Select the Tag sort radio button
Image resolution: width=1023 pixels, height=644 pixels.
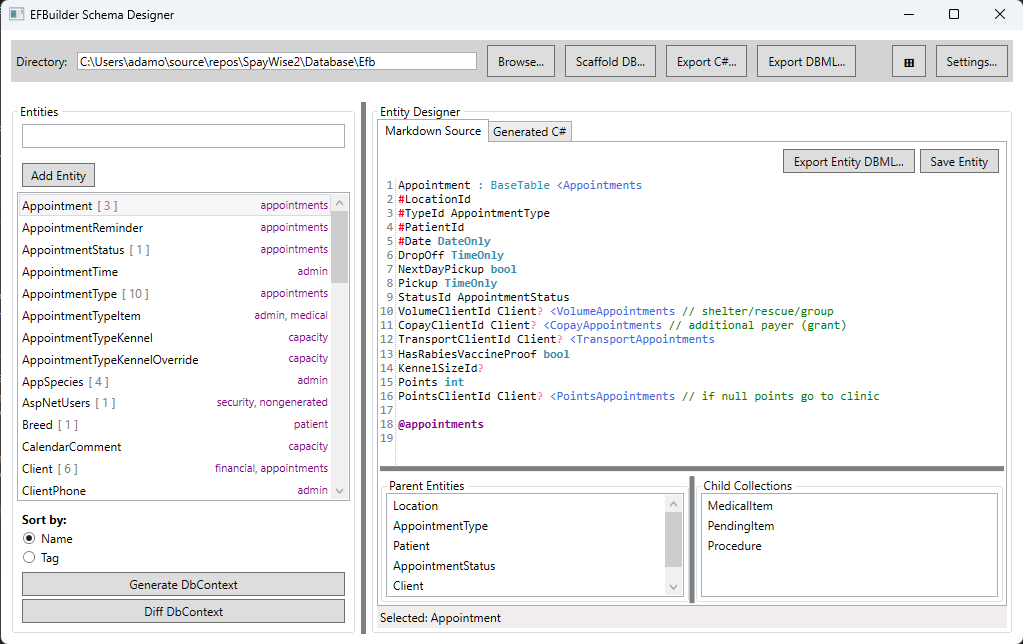coord(29,558)
